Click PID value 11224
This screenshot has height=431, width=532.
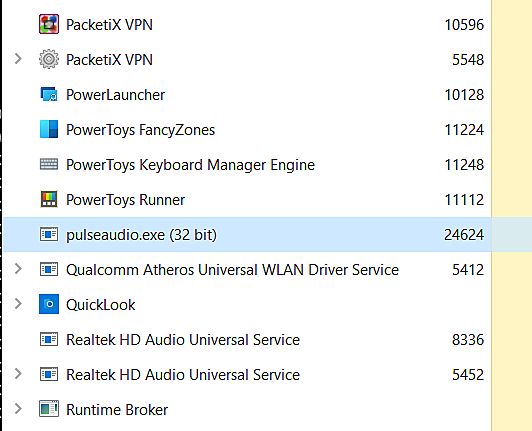click(464, 130)
